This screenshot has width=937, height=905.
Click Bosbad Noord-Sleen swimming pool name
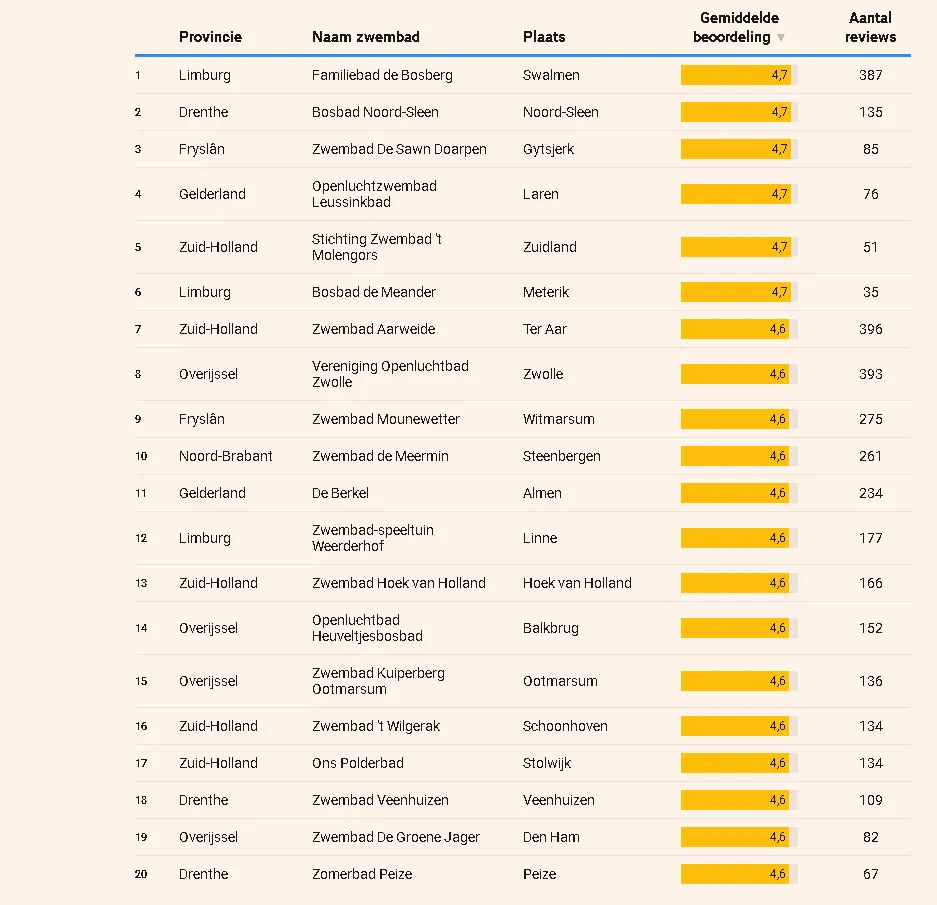[x=375, y=112]
